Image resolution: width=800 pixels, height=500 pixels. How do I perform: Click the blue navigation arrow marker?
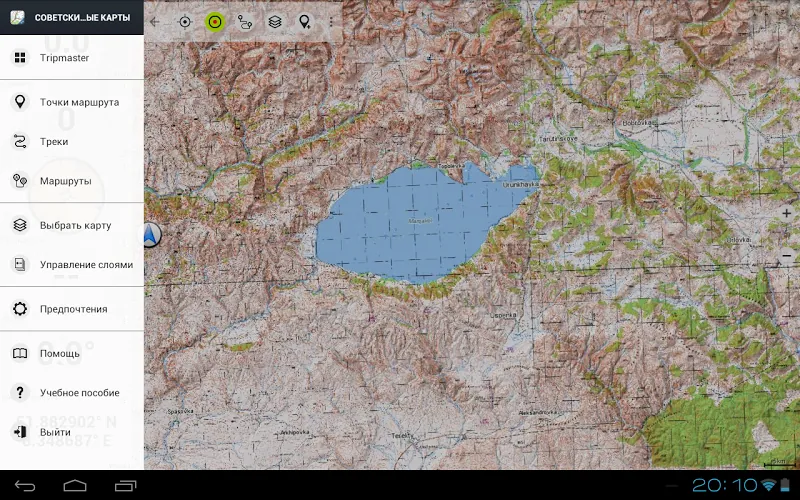pyautogui.click(x=151, y=235)
